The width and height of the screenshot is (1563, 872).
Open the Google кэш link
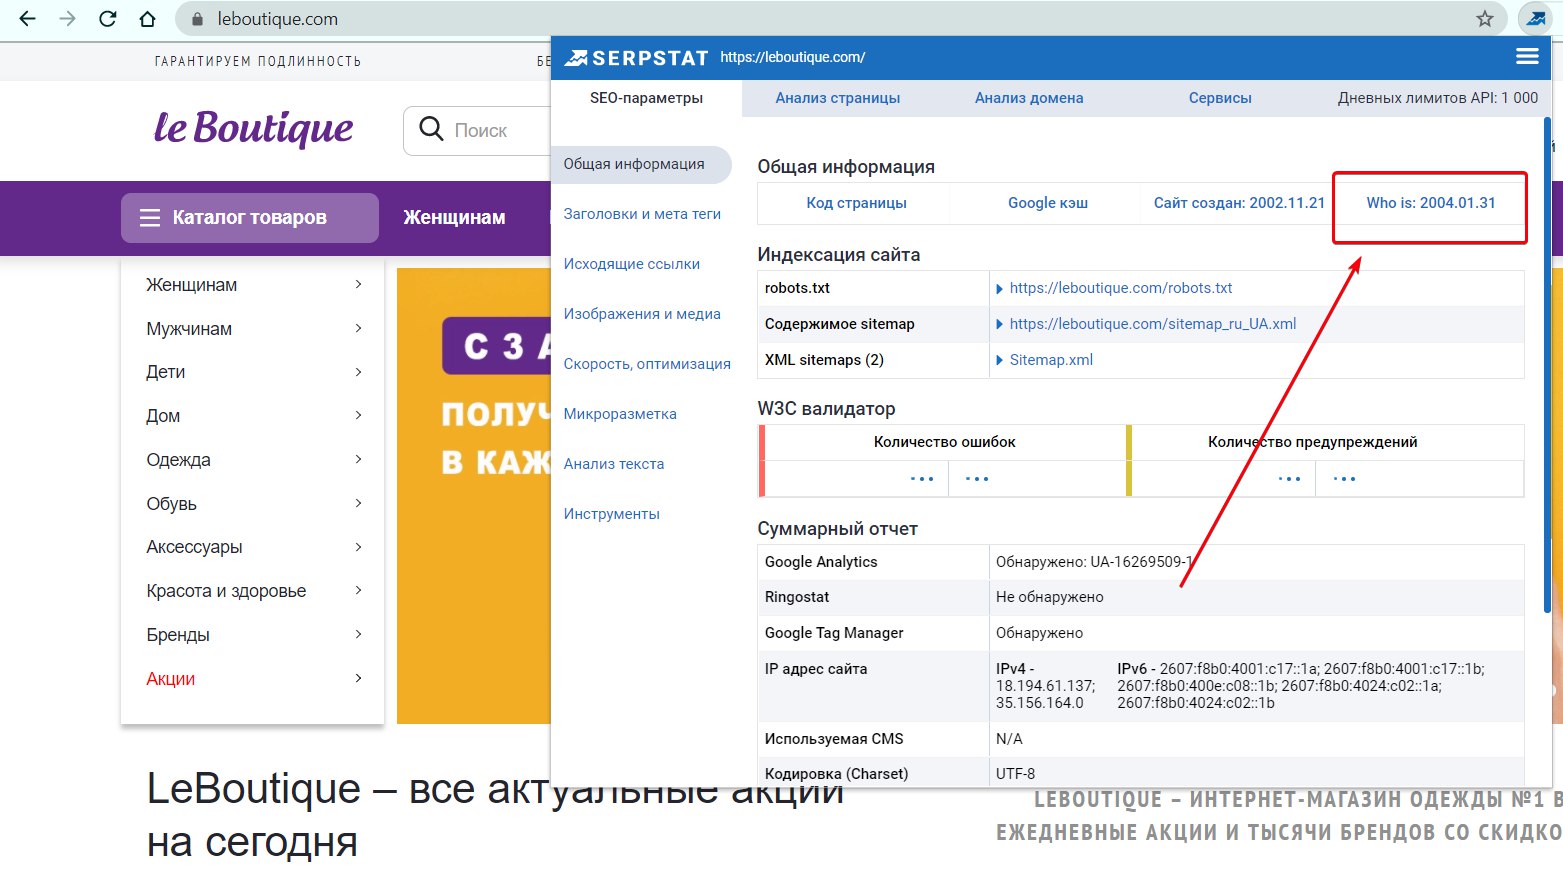point(1048,203)
